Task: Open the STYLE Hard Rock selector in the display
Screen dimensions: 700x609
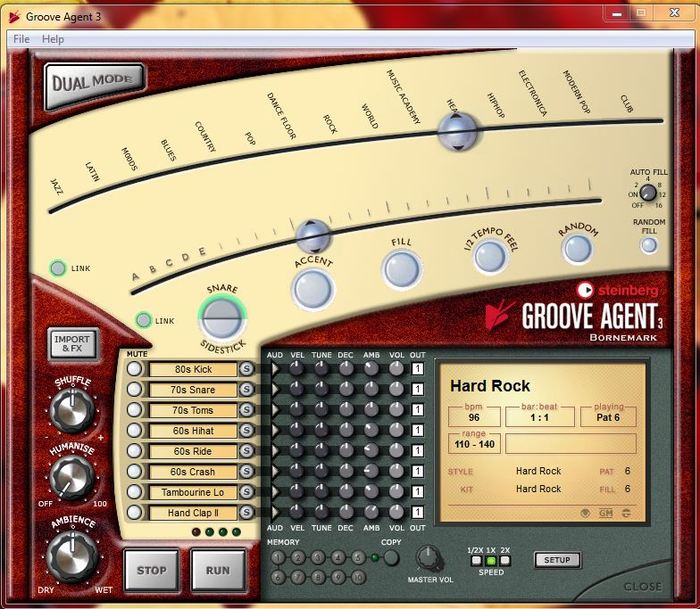Action: [x=538, y=471]
